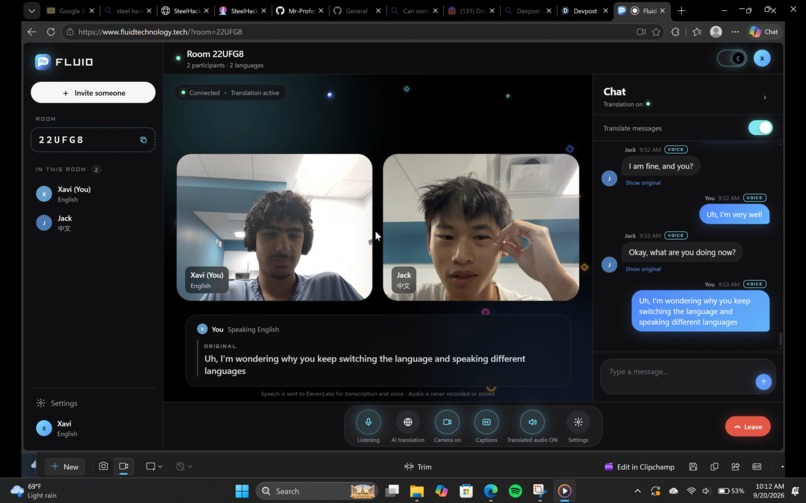The height and width of the screenshot is (503, 806).
Task: Select Xavi's video tile
Action: coord(274,227)
